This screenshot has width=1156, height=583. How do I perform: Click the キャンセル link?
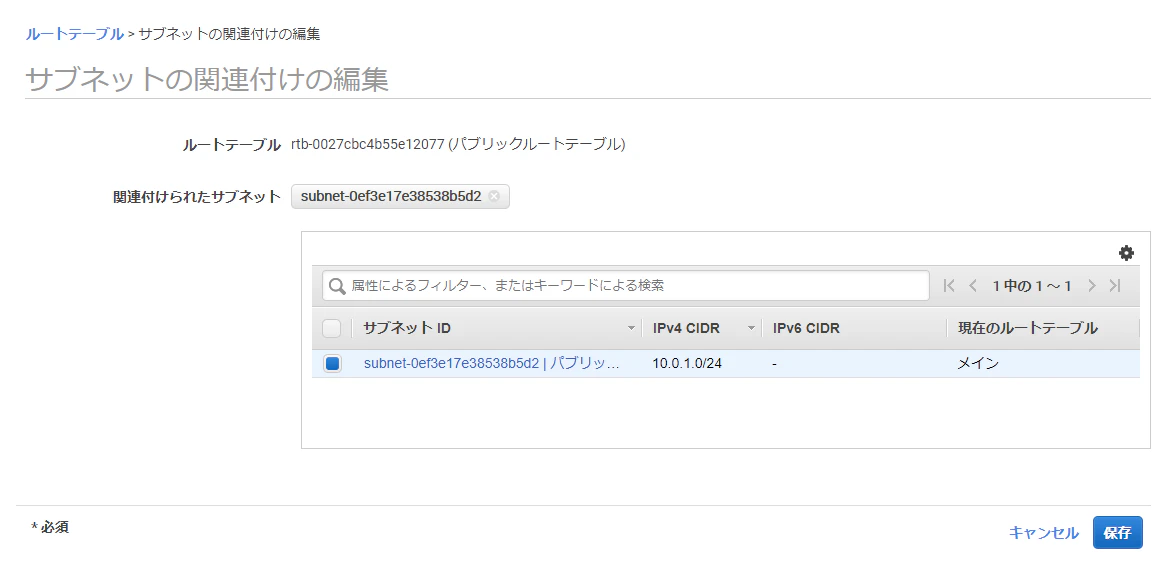pos(1043,533)
